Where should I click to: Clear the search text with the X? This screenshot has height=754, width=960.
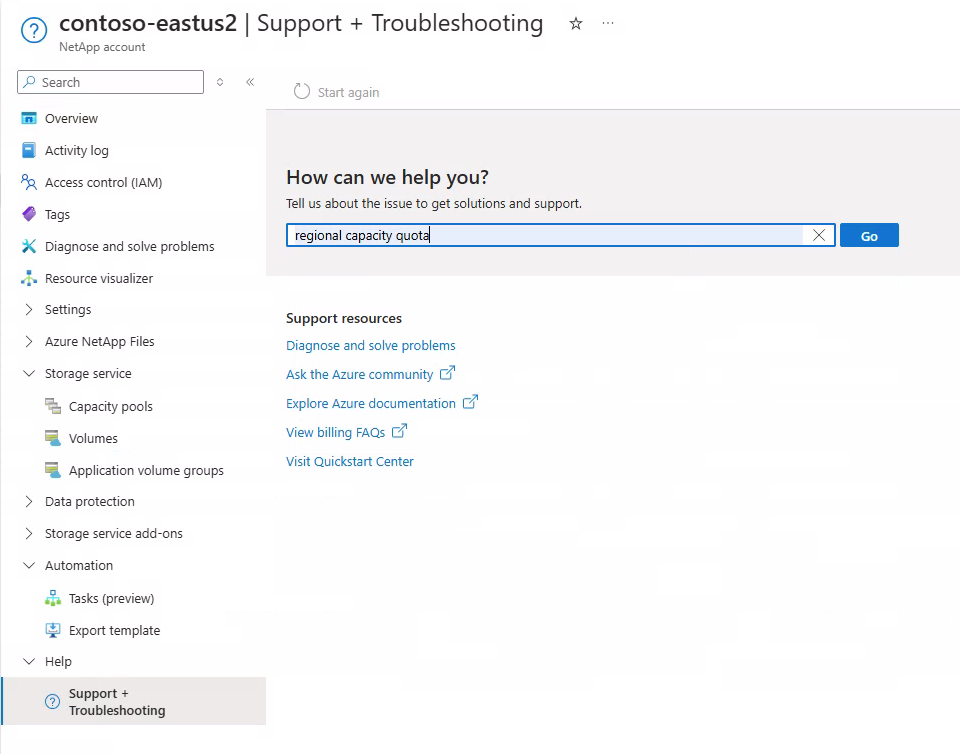pyautogui.click(x=819, y=234)
